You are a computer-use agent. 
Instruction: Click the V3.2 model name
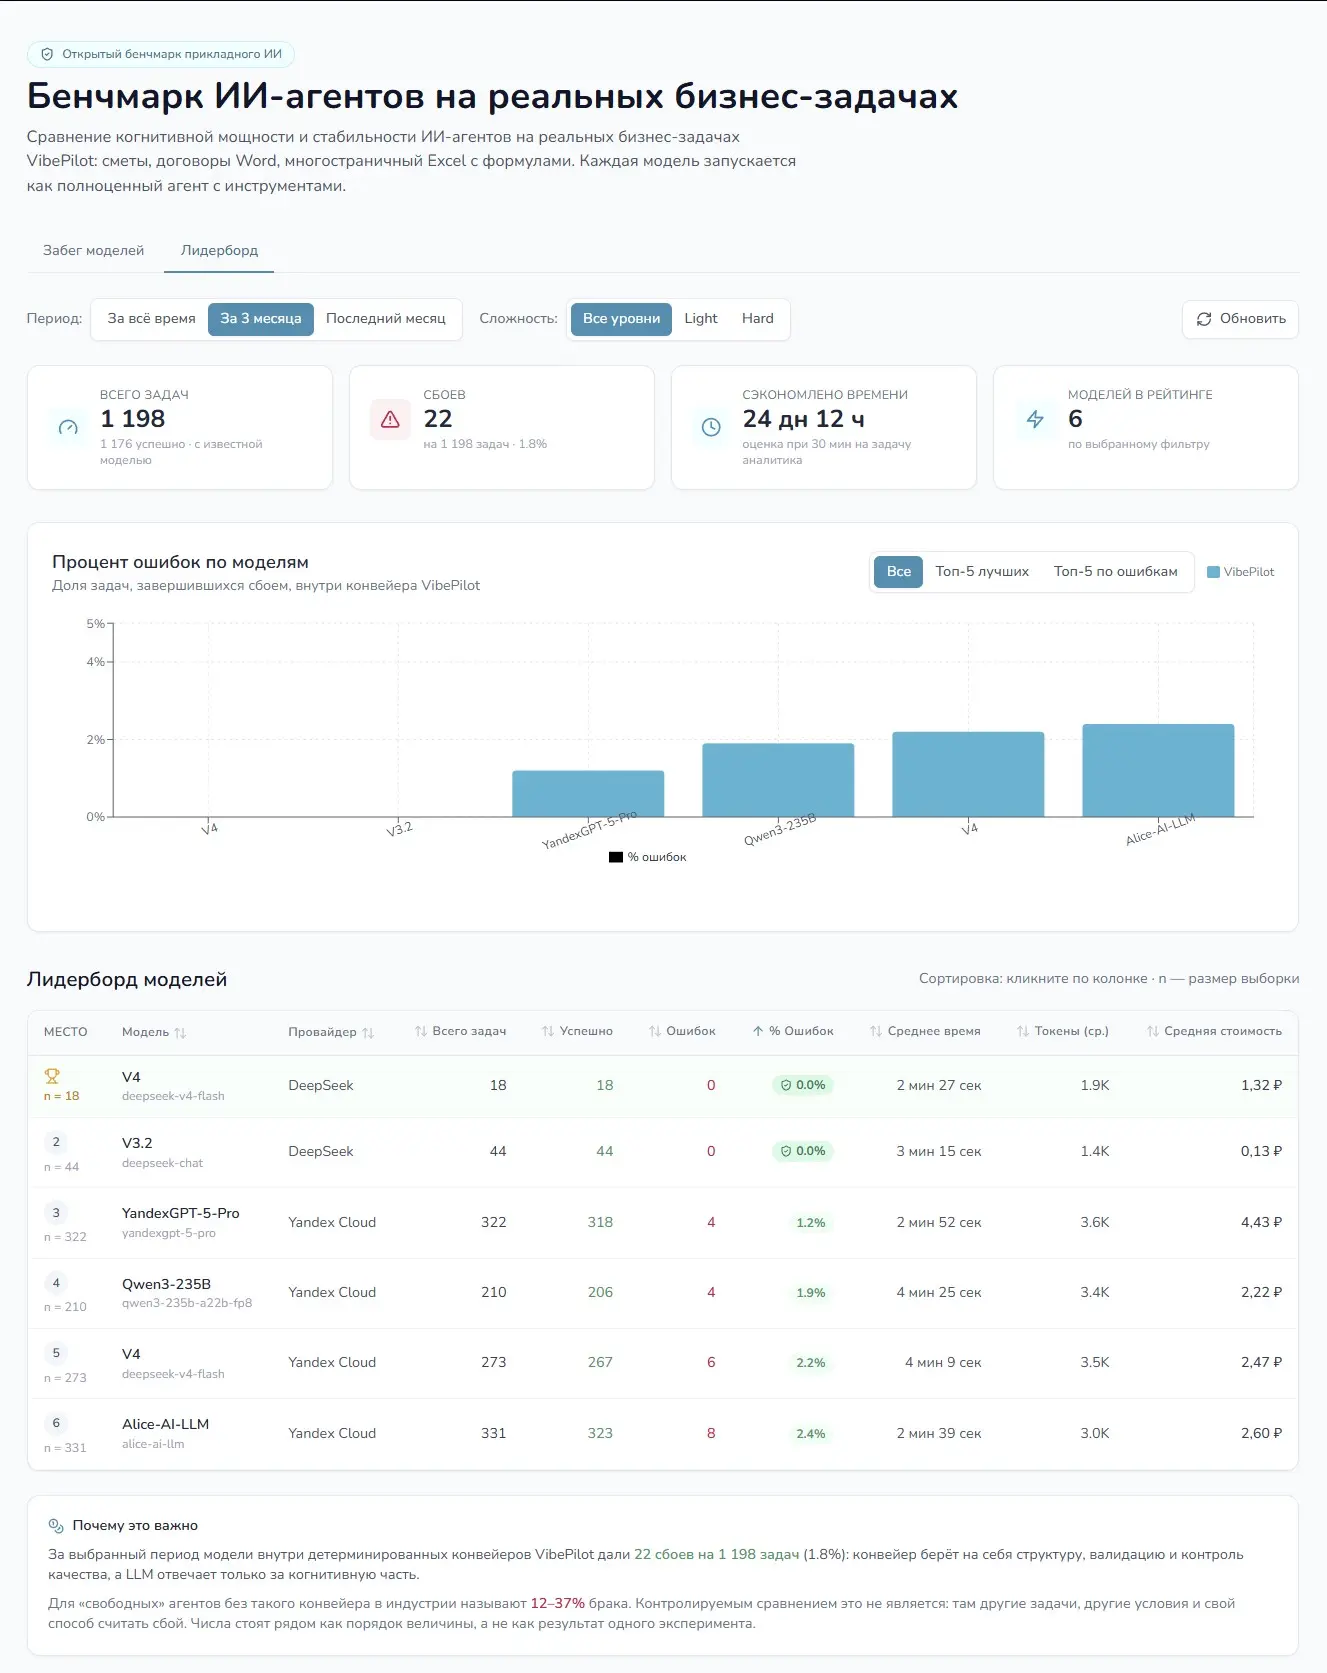[137, 1143]
